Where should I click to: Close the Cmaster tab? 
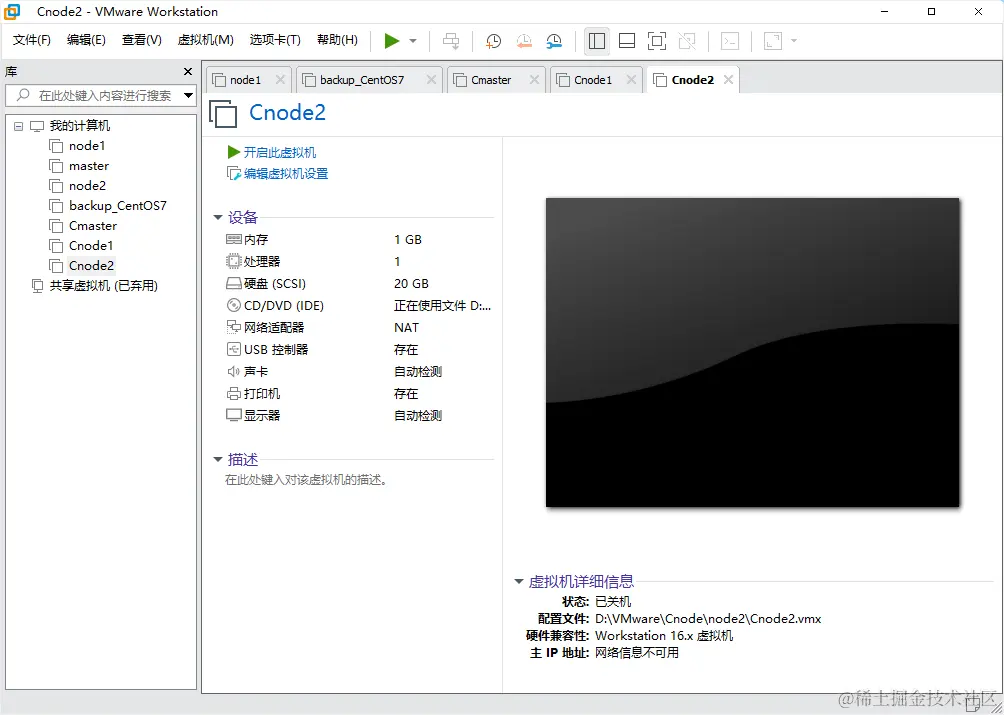click(535, 80)
